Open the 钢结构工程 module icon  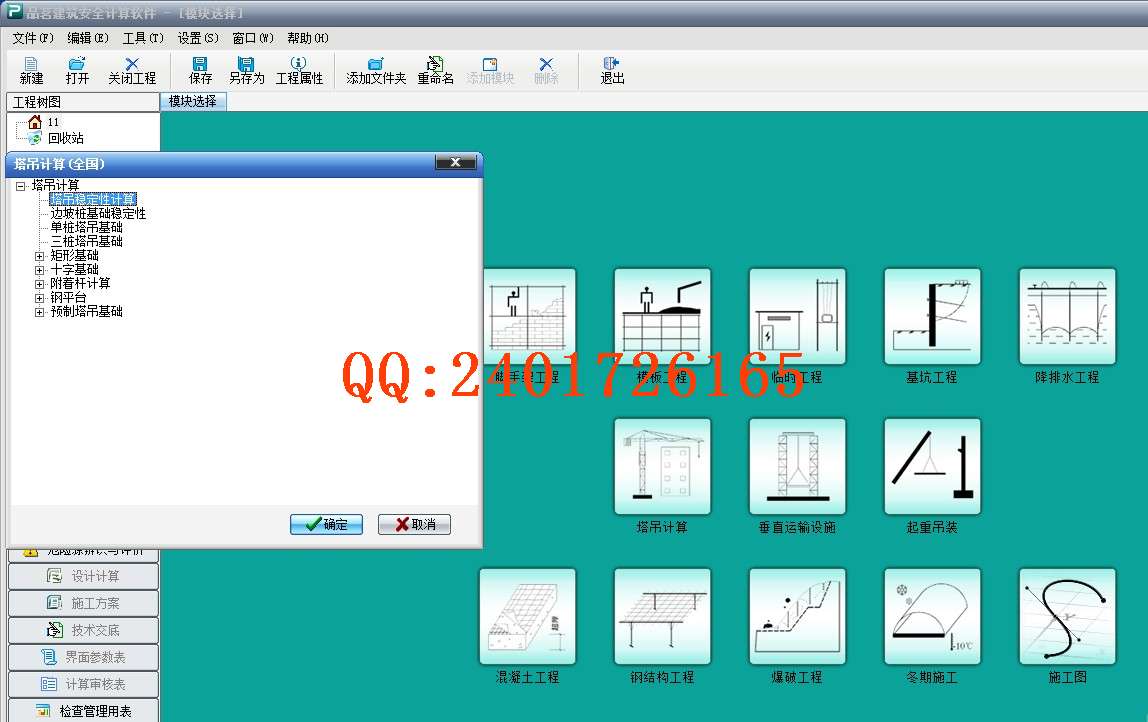click(662, 617)
